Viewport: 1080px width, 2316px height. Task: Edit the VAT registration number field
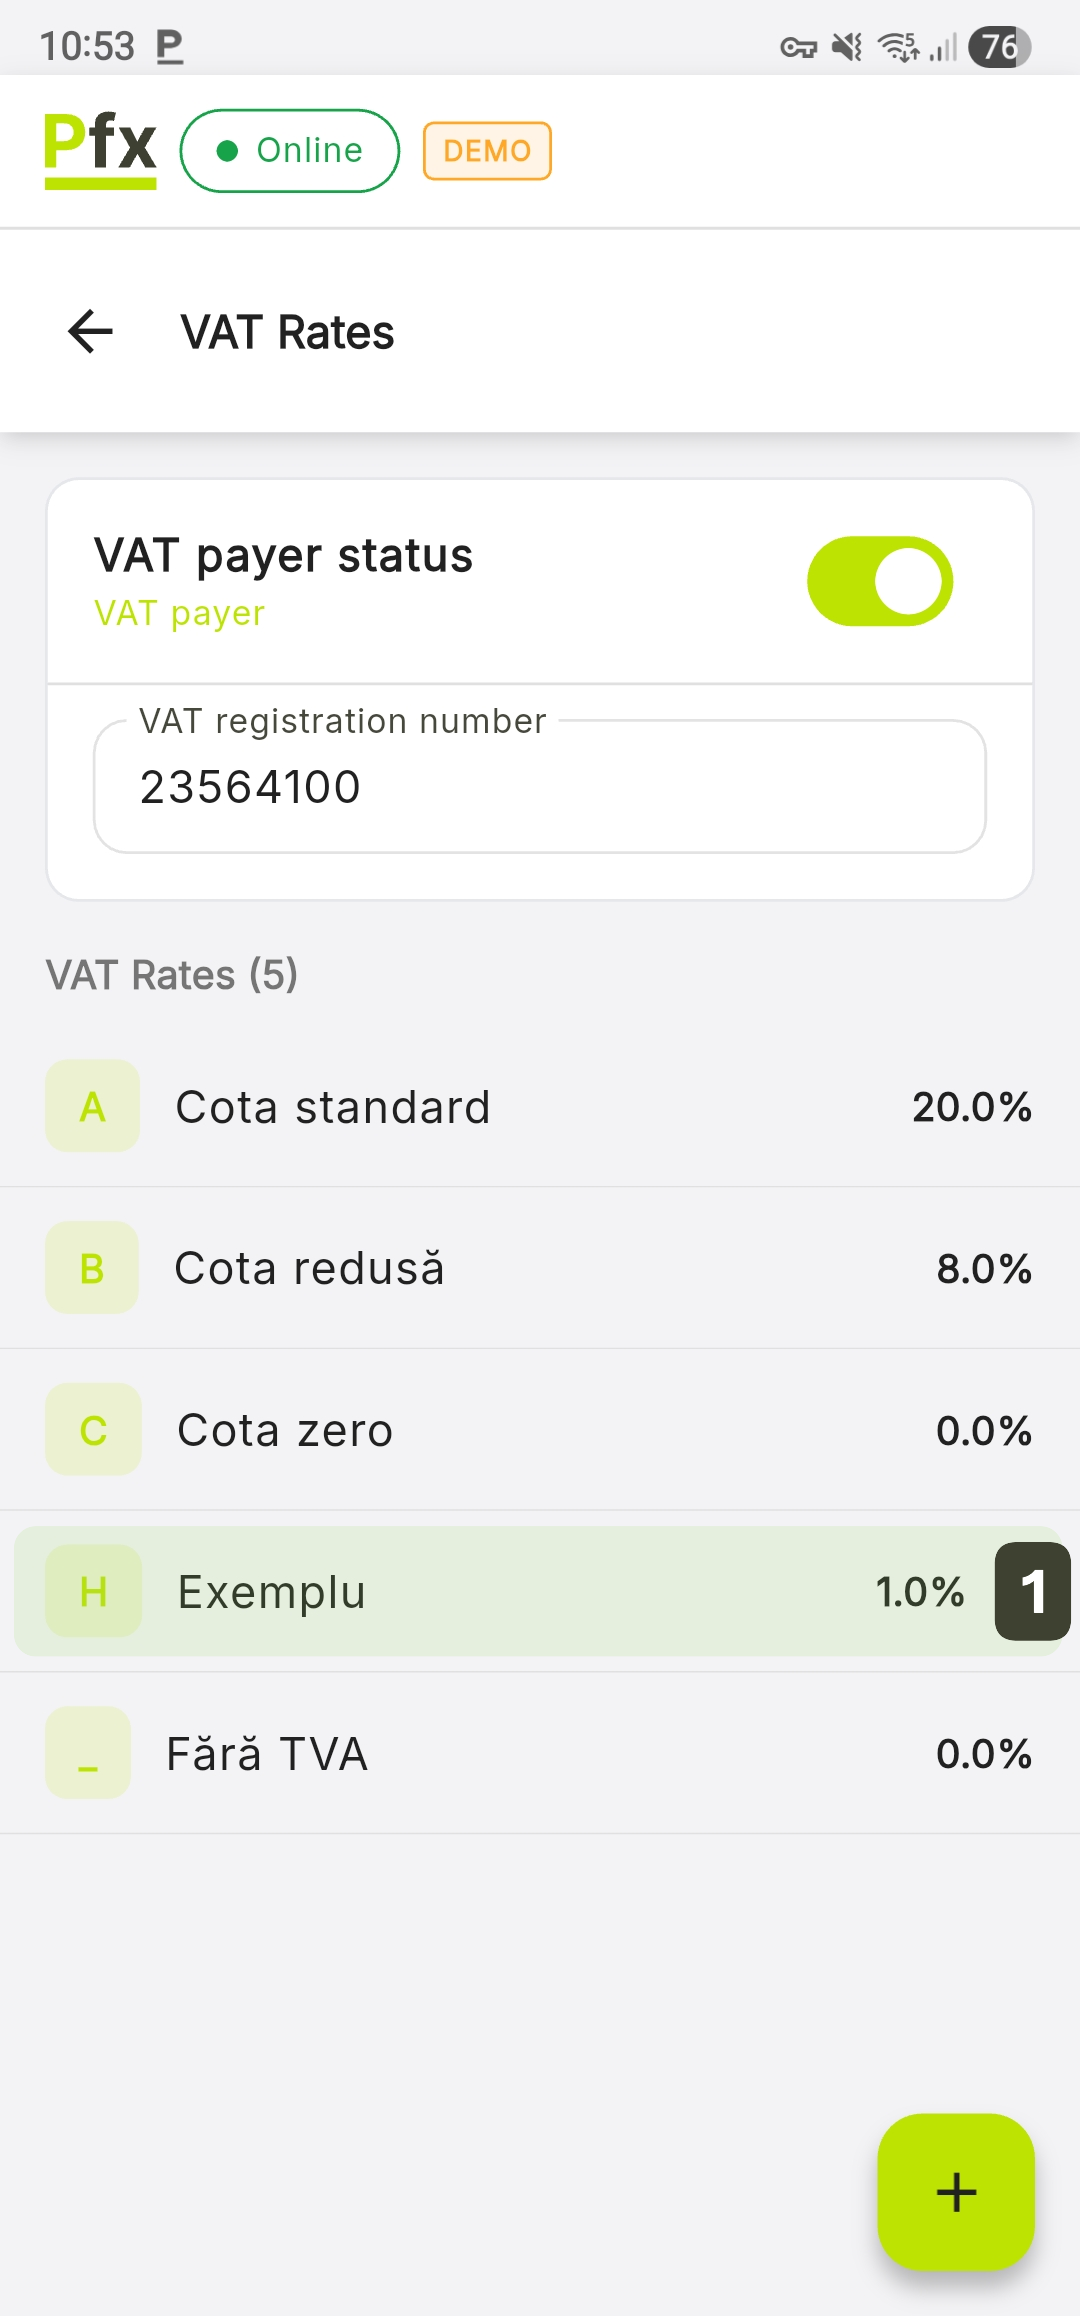click(540, 787)
